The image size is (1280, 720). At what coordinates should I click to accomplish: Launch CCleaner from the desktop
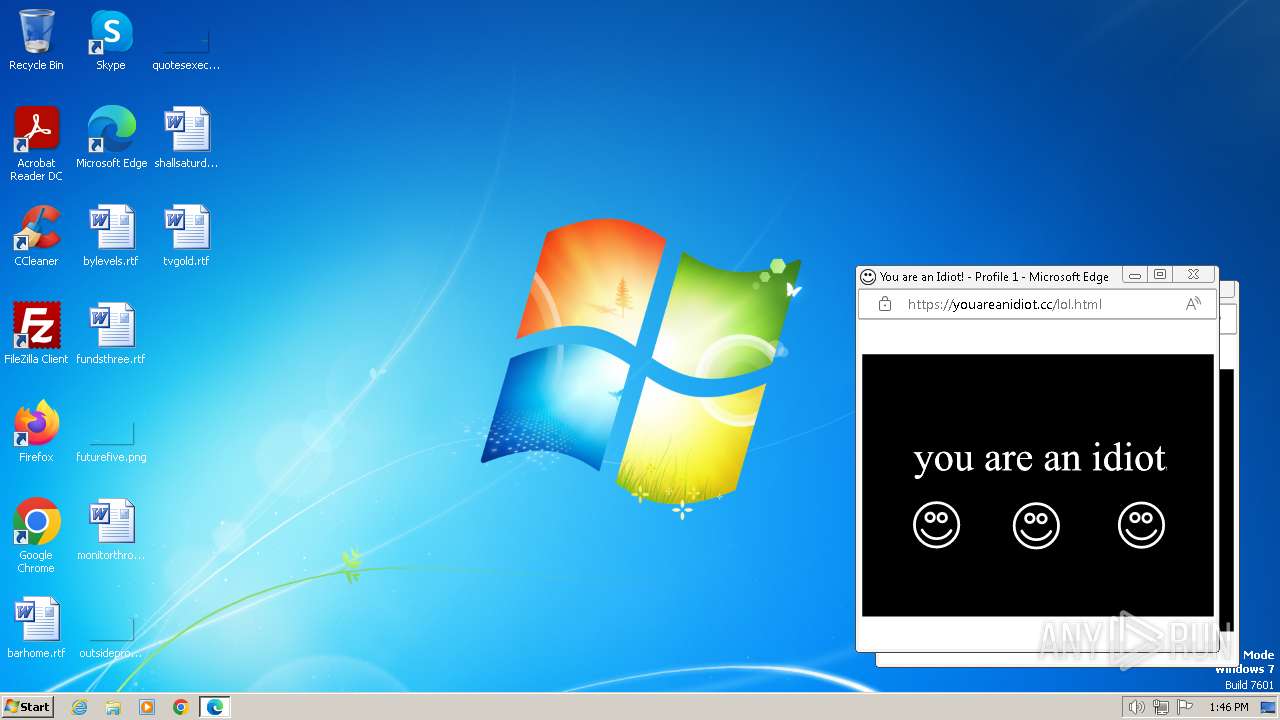coord(36,236)
